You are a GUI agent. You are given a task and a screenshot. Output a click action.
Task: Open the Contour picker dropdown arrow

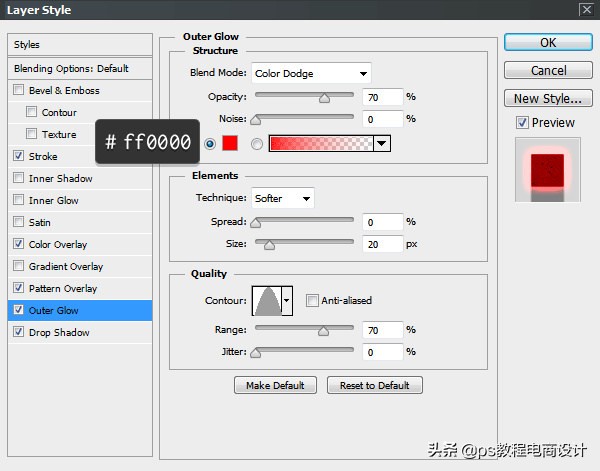(287, 301)
